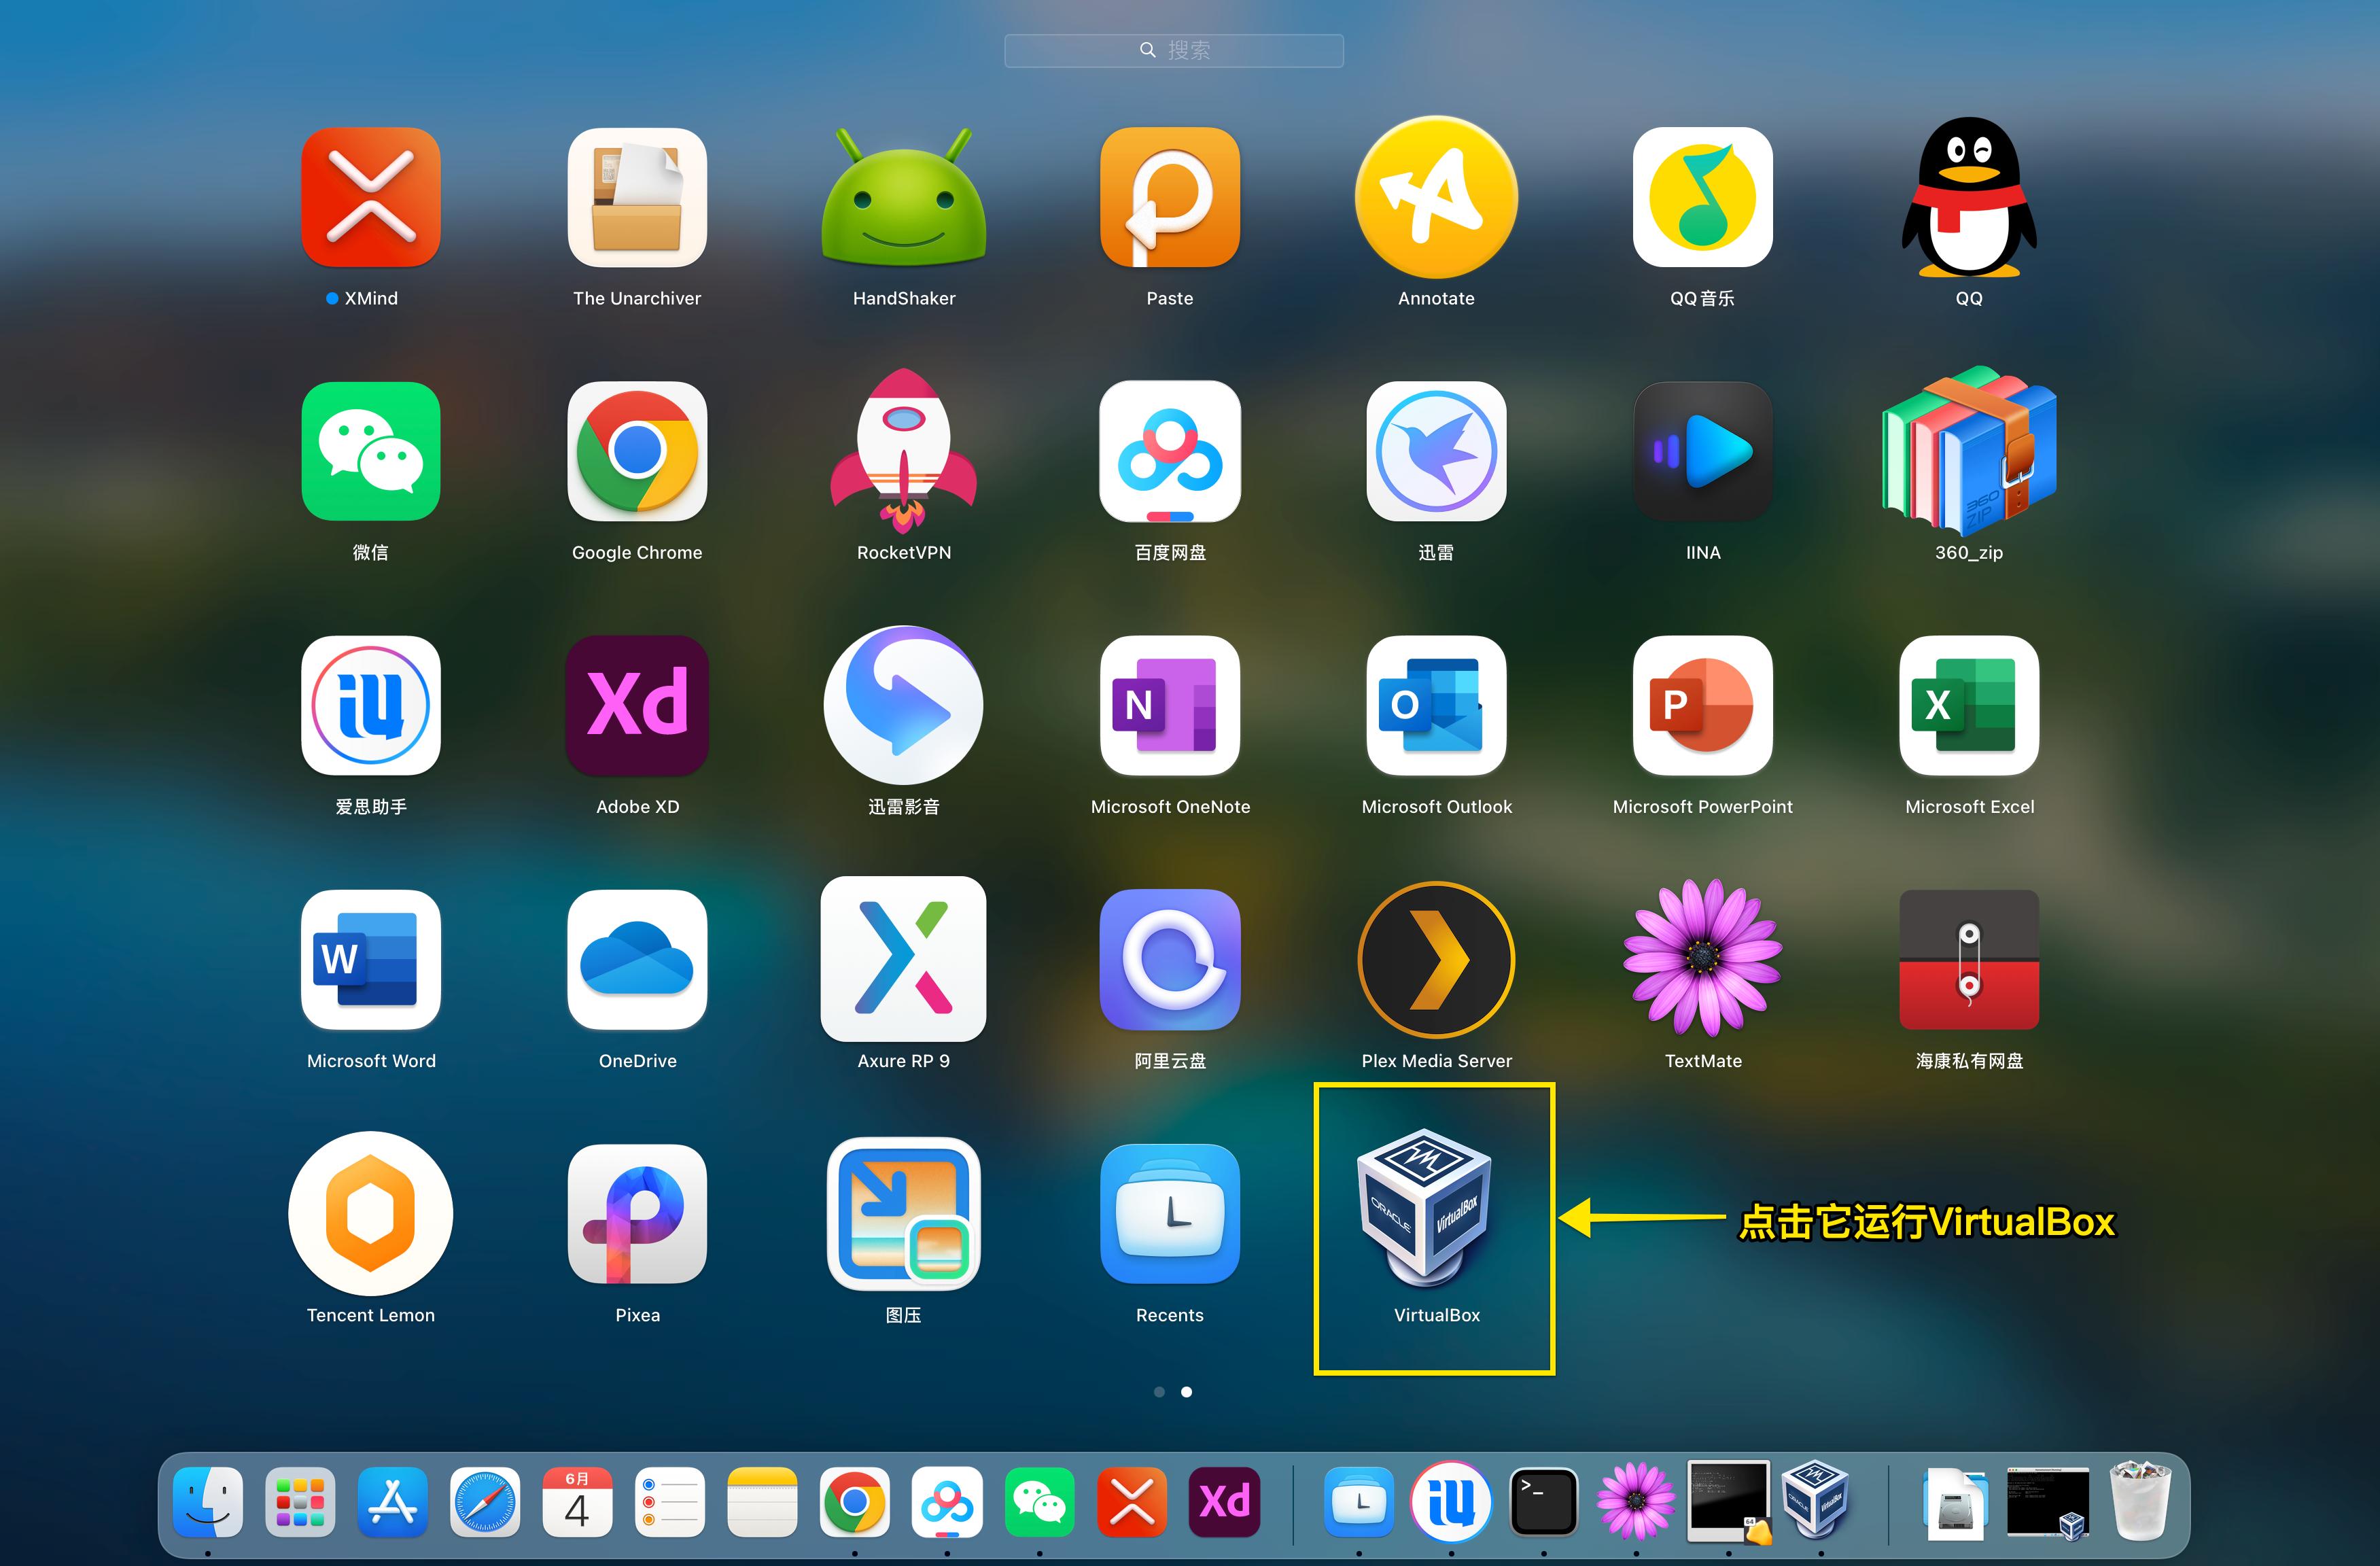2380x1566 pixels.
Task: Open Microsoft OneNote
Action: pyautogui.click(x=1169, y=706)
